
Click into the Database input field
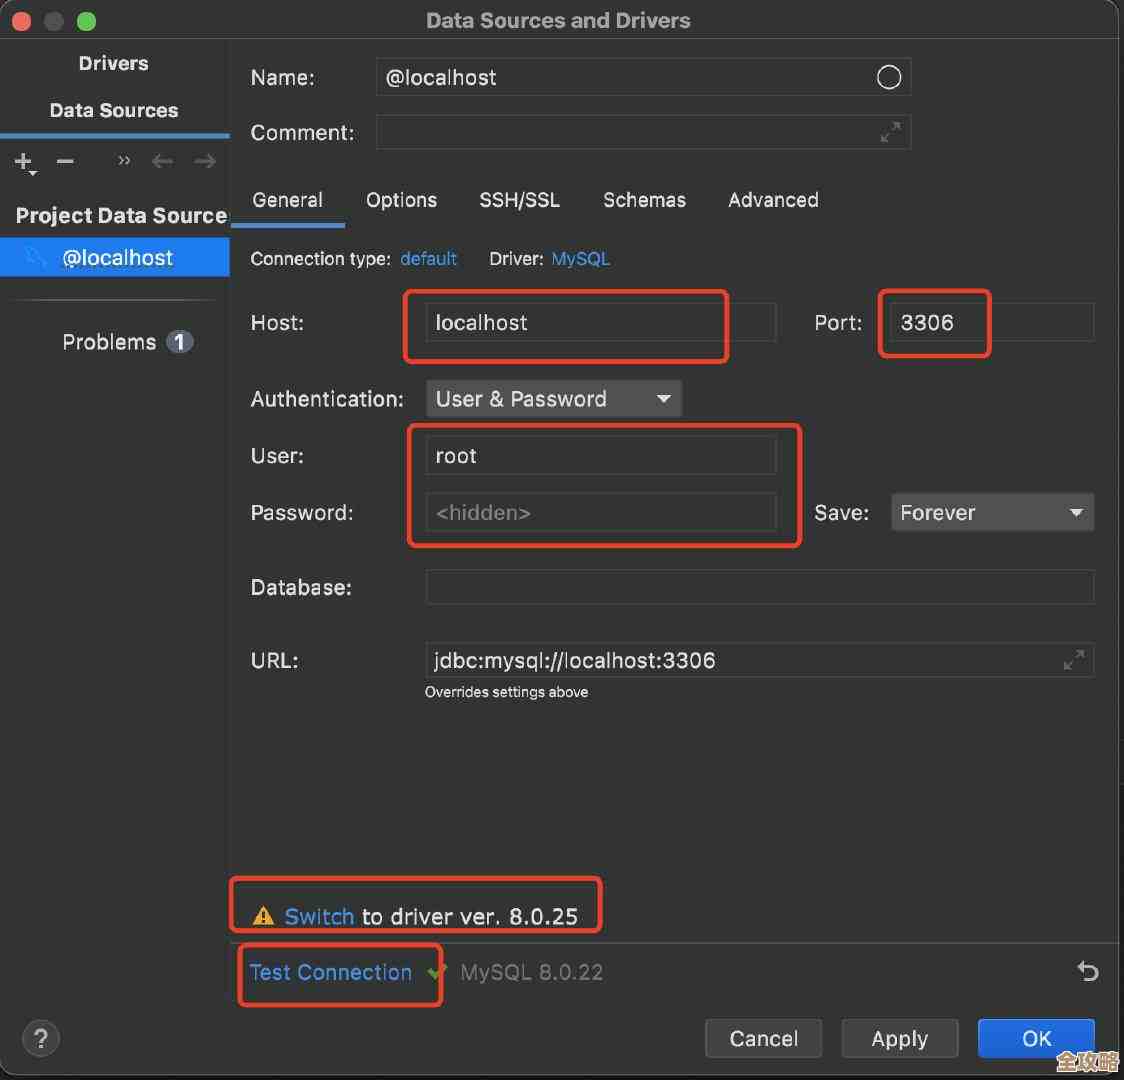(x=759, y=587)
